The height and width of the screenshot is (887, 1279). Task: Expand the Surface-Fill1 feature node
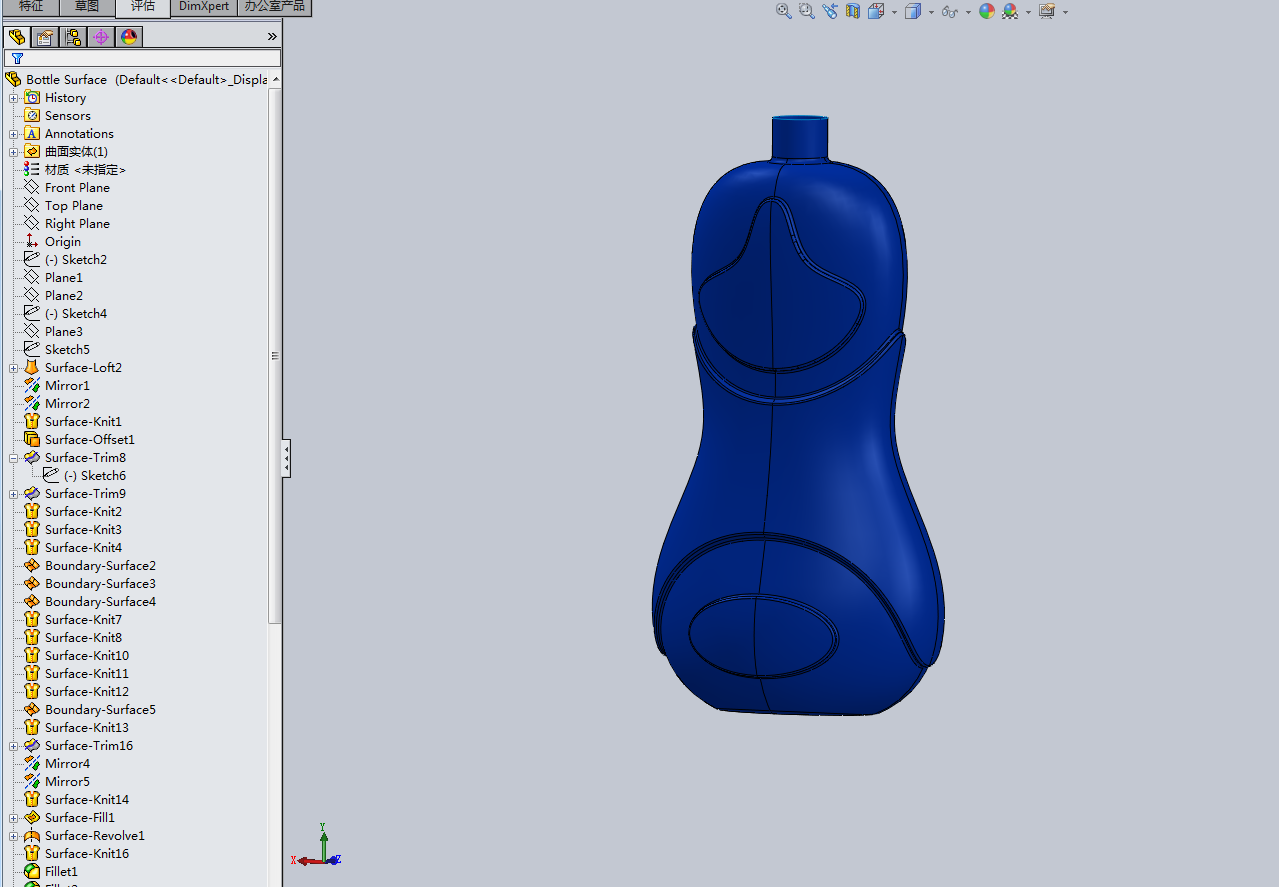click(14, 818)
